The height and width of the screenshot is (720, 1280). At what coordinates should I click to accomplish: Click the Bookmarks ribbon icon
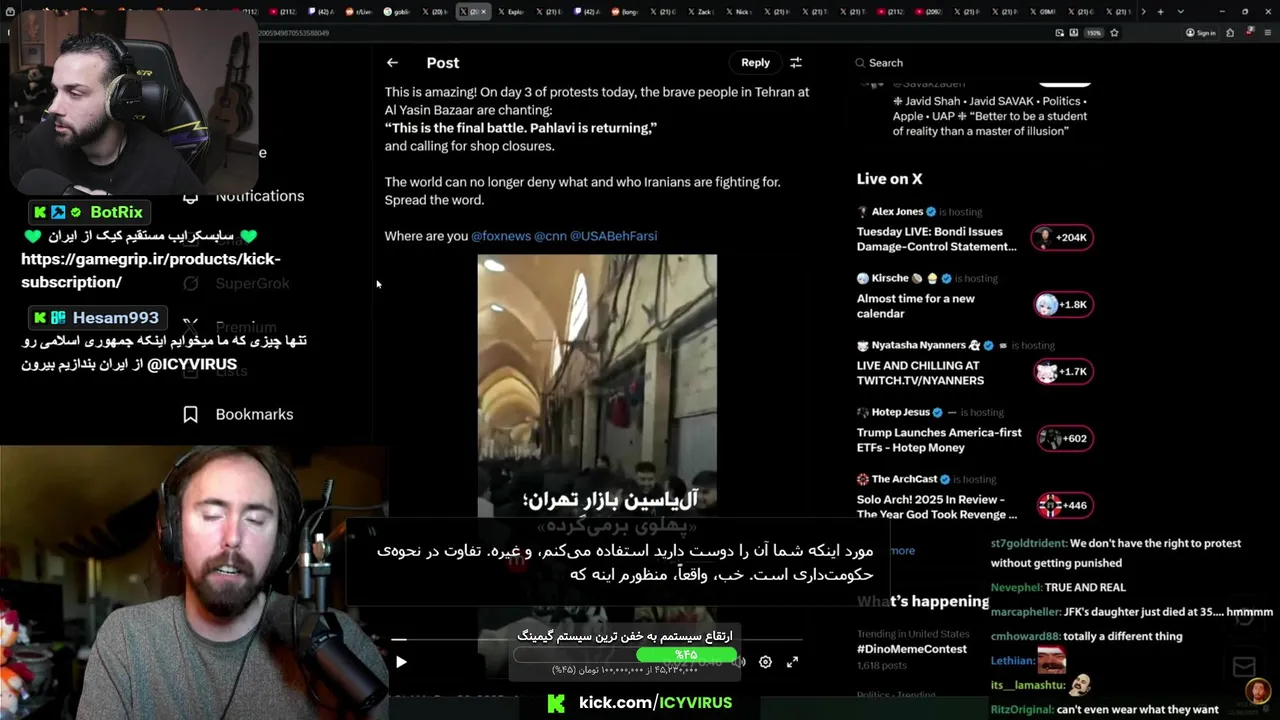coord(190,414)
